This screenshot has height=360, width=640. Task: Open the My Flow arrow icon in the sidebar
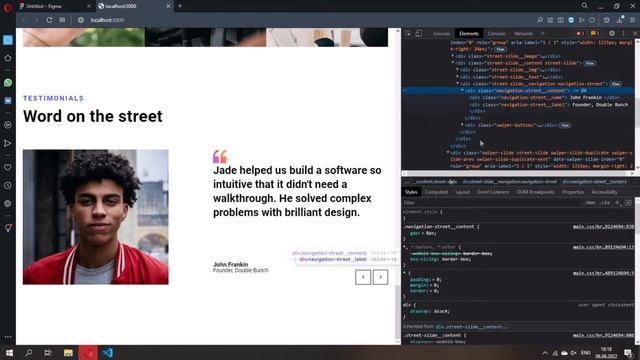[x=8, y=143]
